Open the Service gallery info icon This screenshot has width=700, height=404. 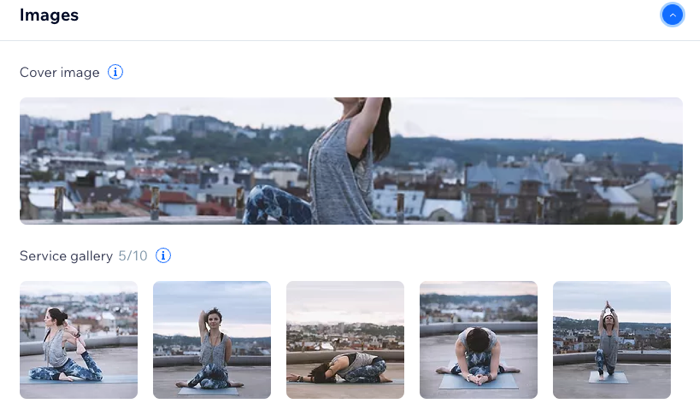coord(163,255)
